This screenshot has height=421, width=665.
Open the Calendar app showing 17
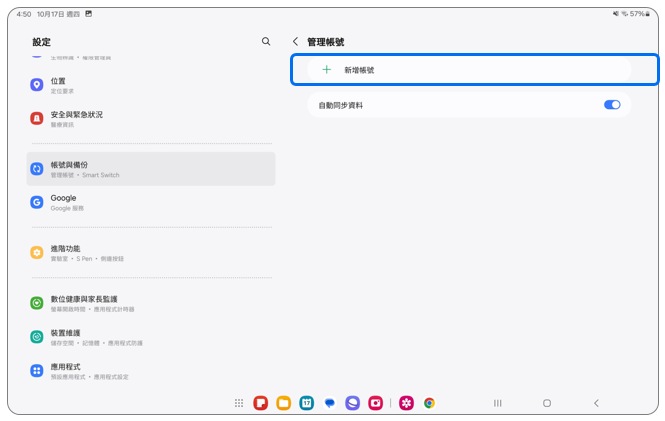[x=307, y=403]
